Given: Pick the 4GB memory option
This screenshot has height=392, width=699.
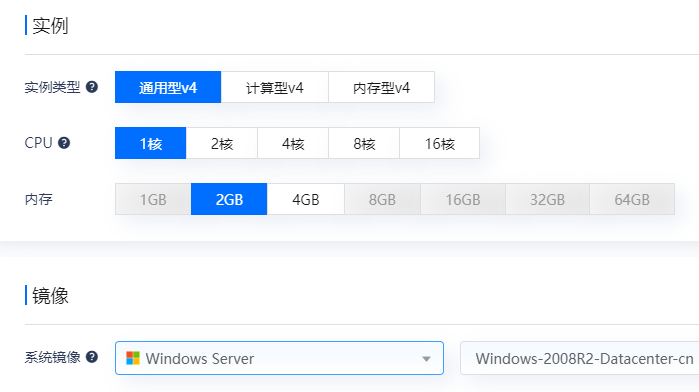Looking at the screenshot, I should (x=306, y=199).
